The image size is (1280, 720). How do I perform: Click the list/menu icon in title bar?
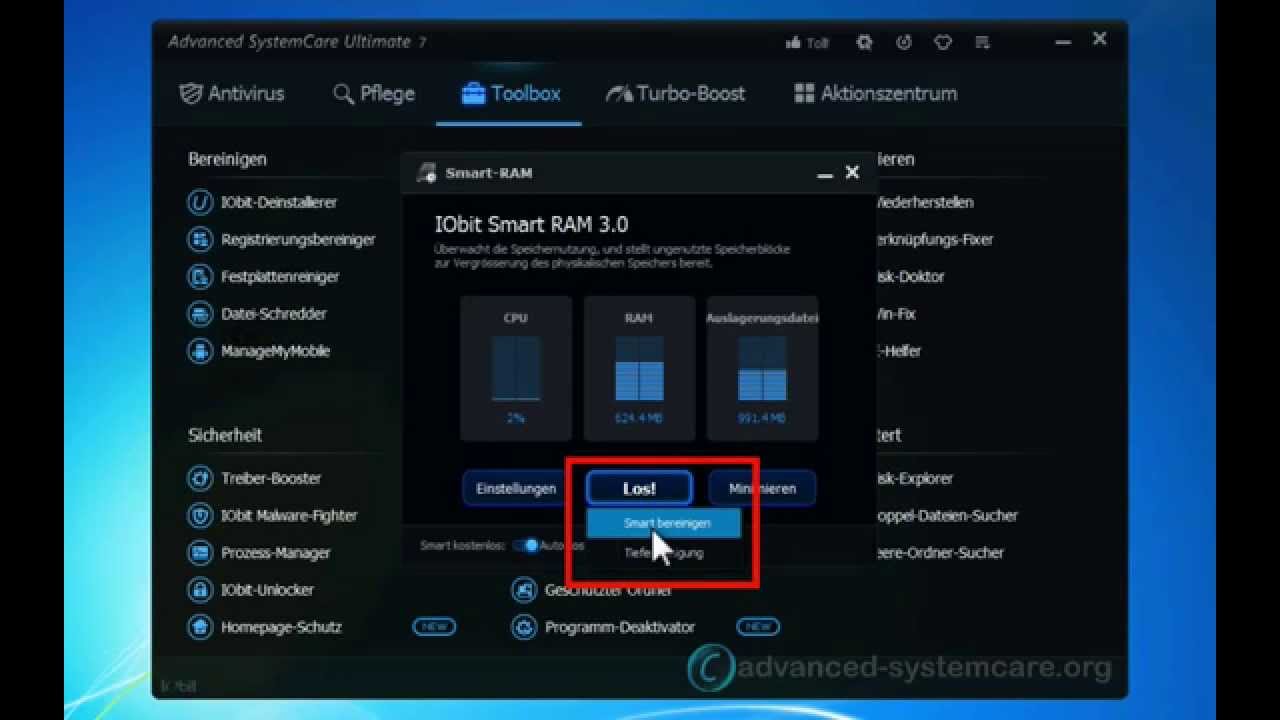pyautogui.click(x=982, y=43)
